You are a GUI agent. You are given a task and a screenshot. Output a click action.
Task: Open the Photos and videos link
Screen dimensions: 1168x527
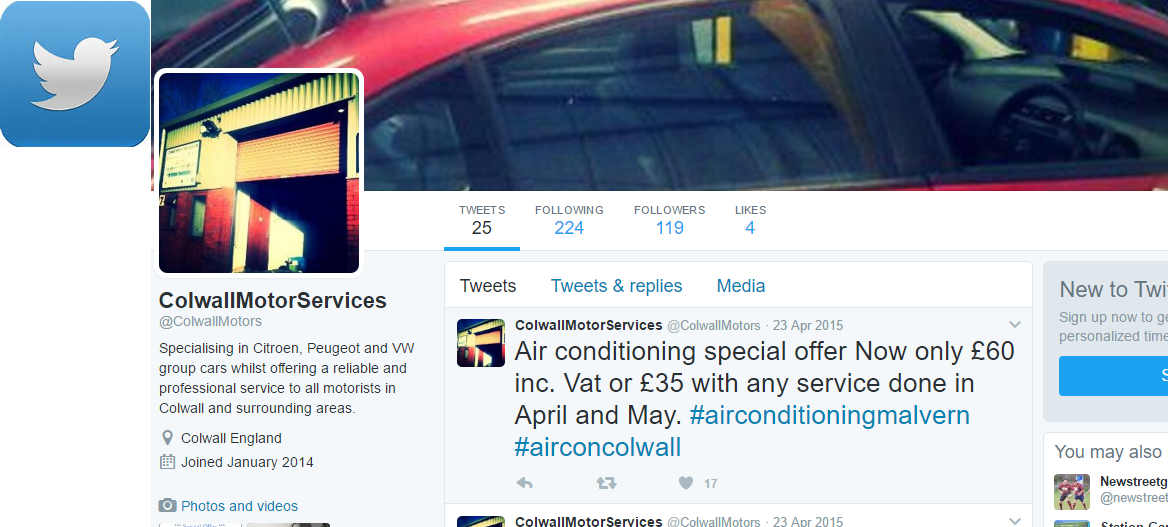pyautogui.click(x=239, y=506)
